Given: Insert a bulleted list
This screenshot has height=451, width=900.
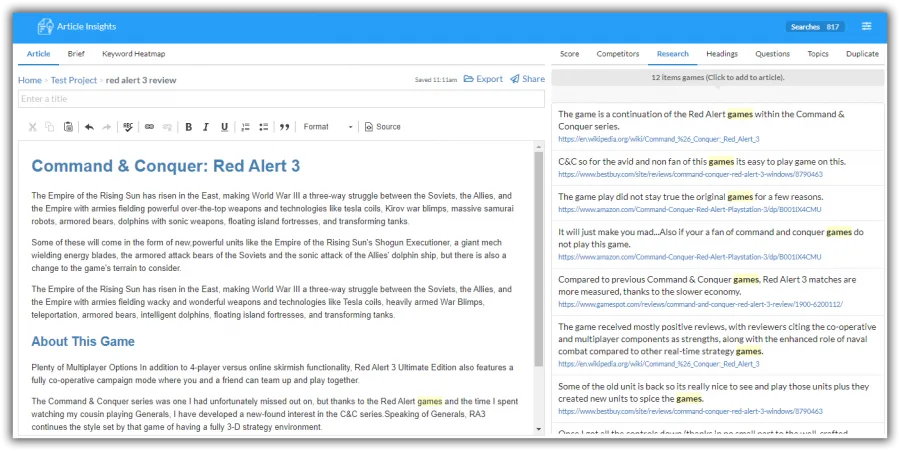Looking at the screenshot, I should coord(263,127).
